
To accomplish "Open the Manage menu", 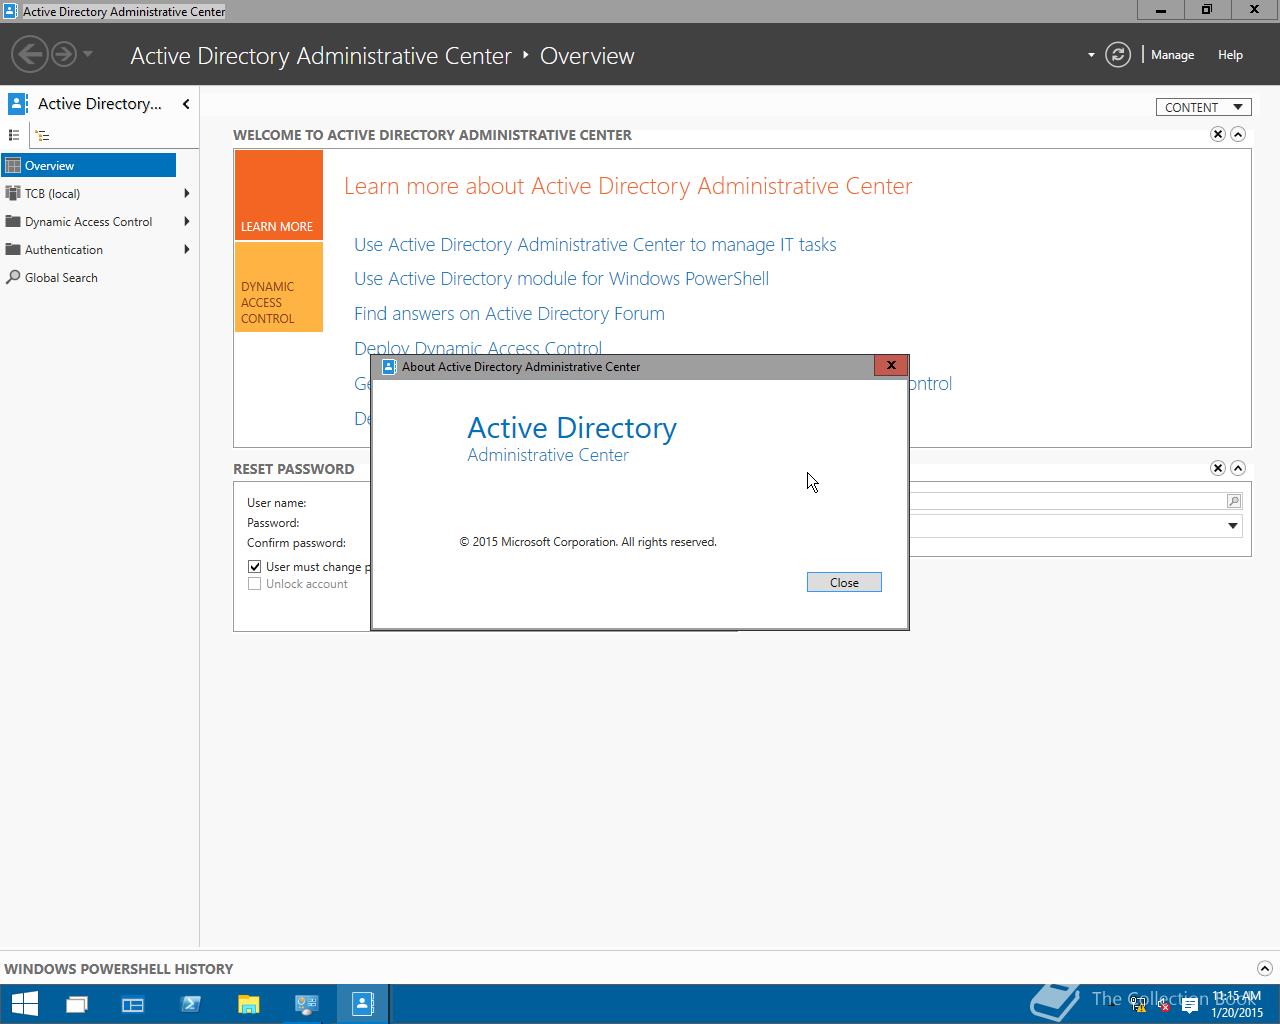I will (1172, 55).
